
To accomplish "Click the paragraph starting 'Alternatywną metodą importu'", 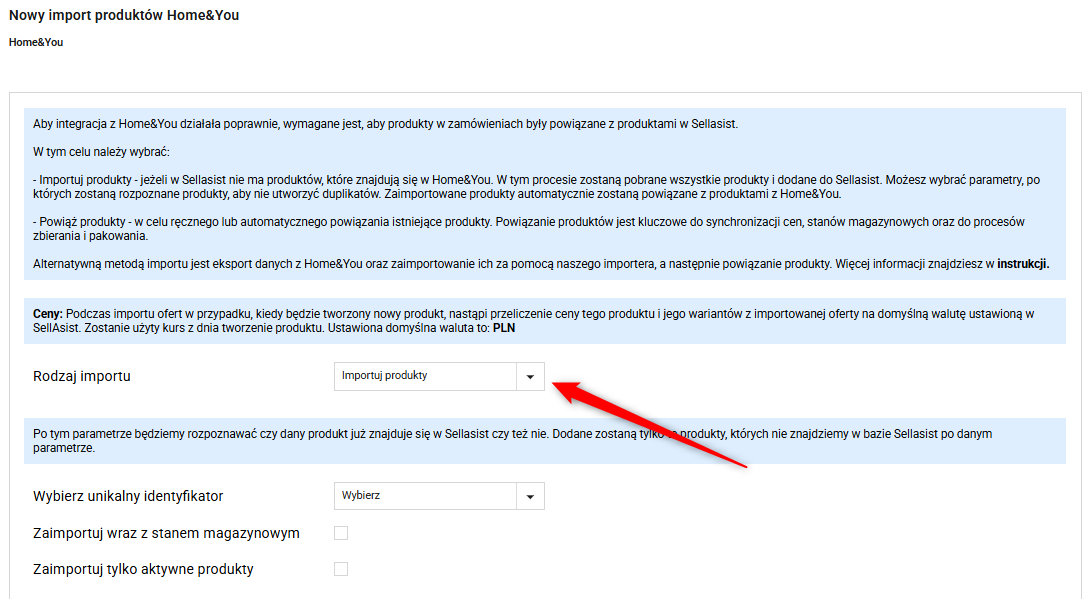I will tap(541, 264).
